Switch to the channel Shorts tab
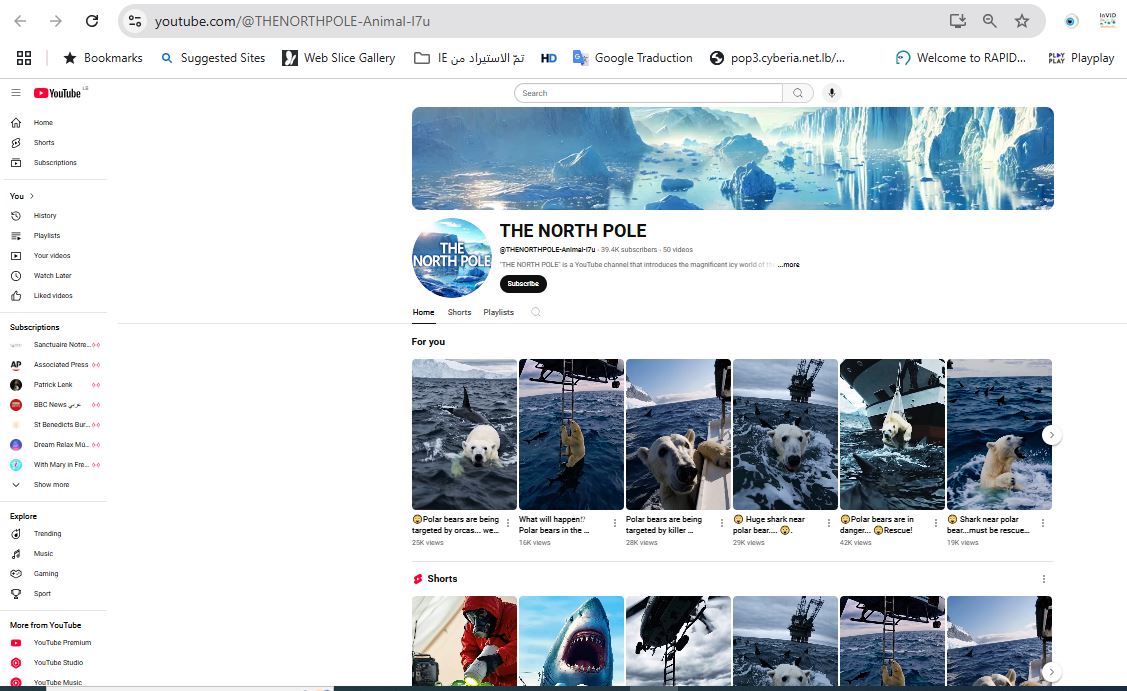The image size is (1127, 691). [459, 312]
